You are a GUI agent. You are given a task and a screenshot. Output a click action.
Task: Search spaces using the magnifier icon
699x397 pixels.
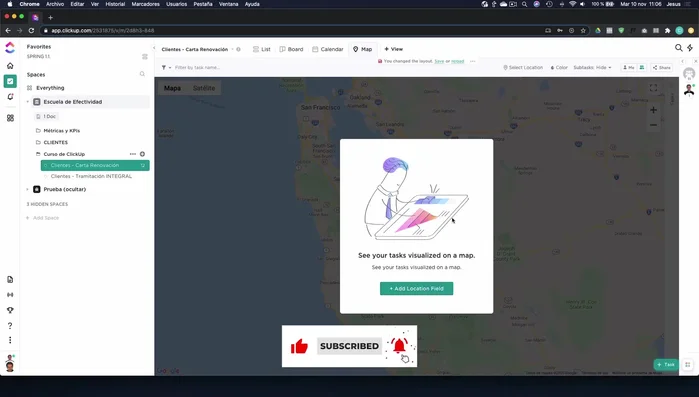[x=142, y=74]
